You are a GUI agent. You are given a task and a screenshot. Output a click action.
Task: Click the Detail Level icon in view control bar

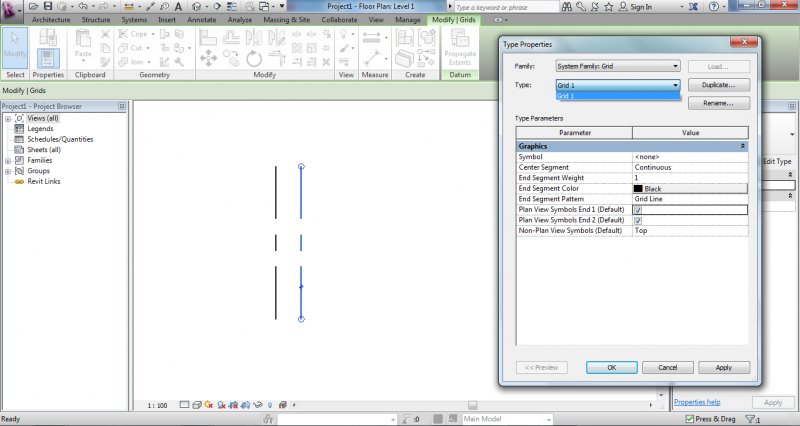point(184,405)
